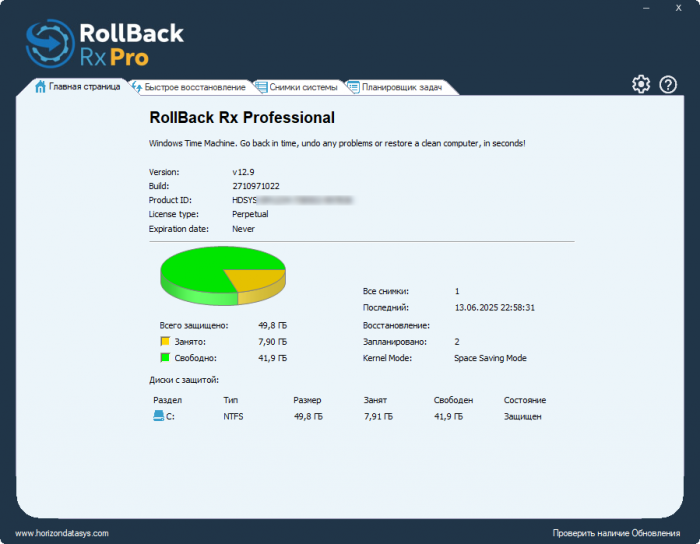Click the green Свободно color swatch
The image size is (700, 544).
coord(165,357)
